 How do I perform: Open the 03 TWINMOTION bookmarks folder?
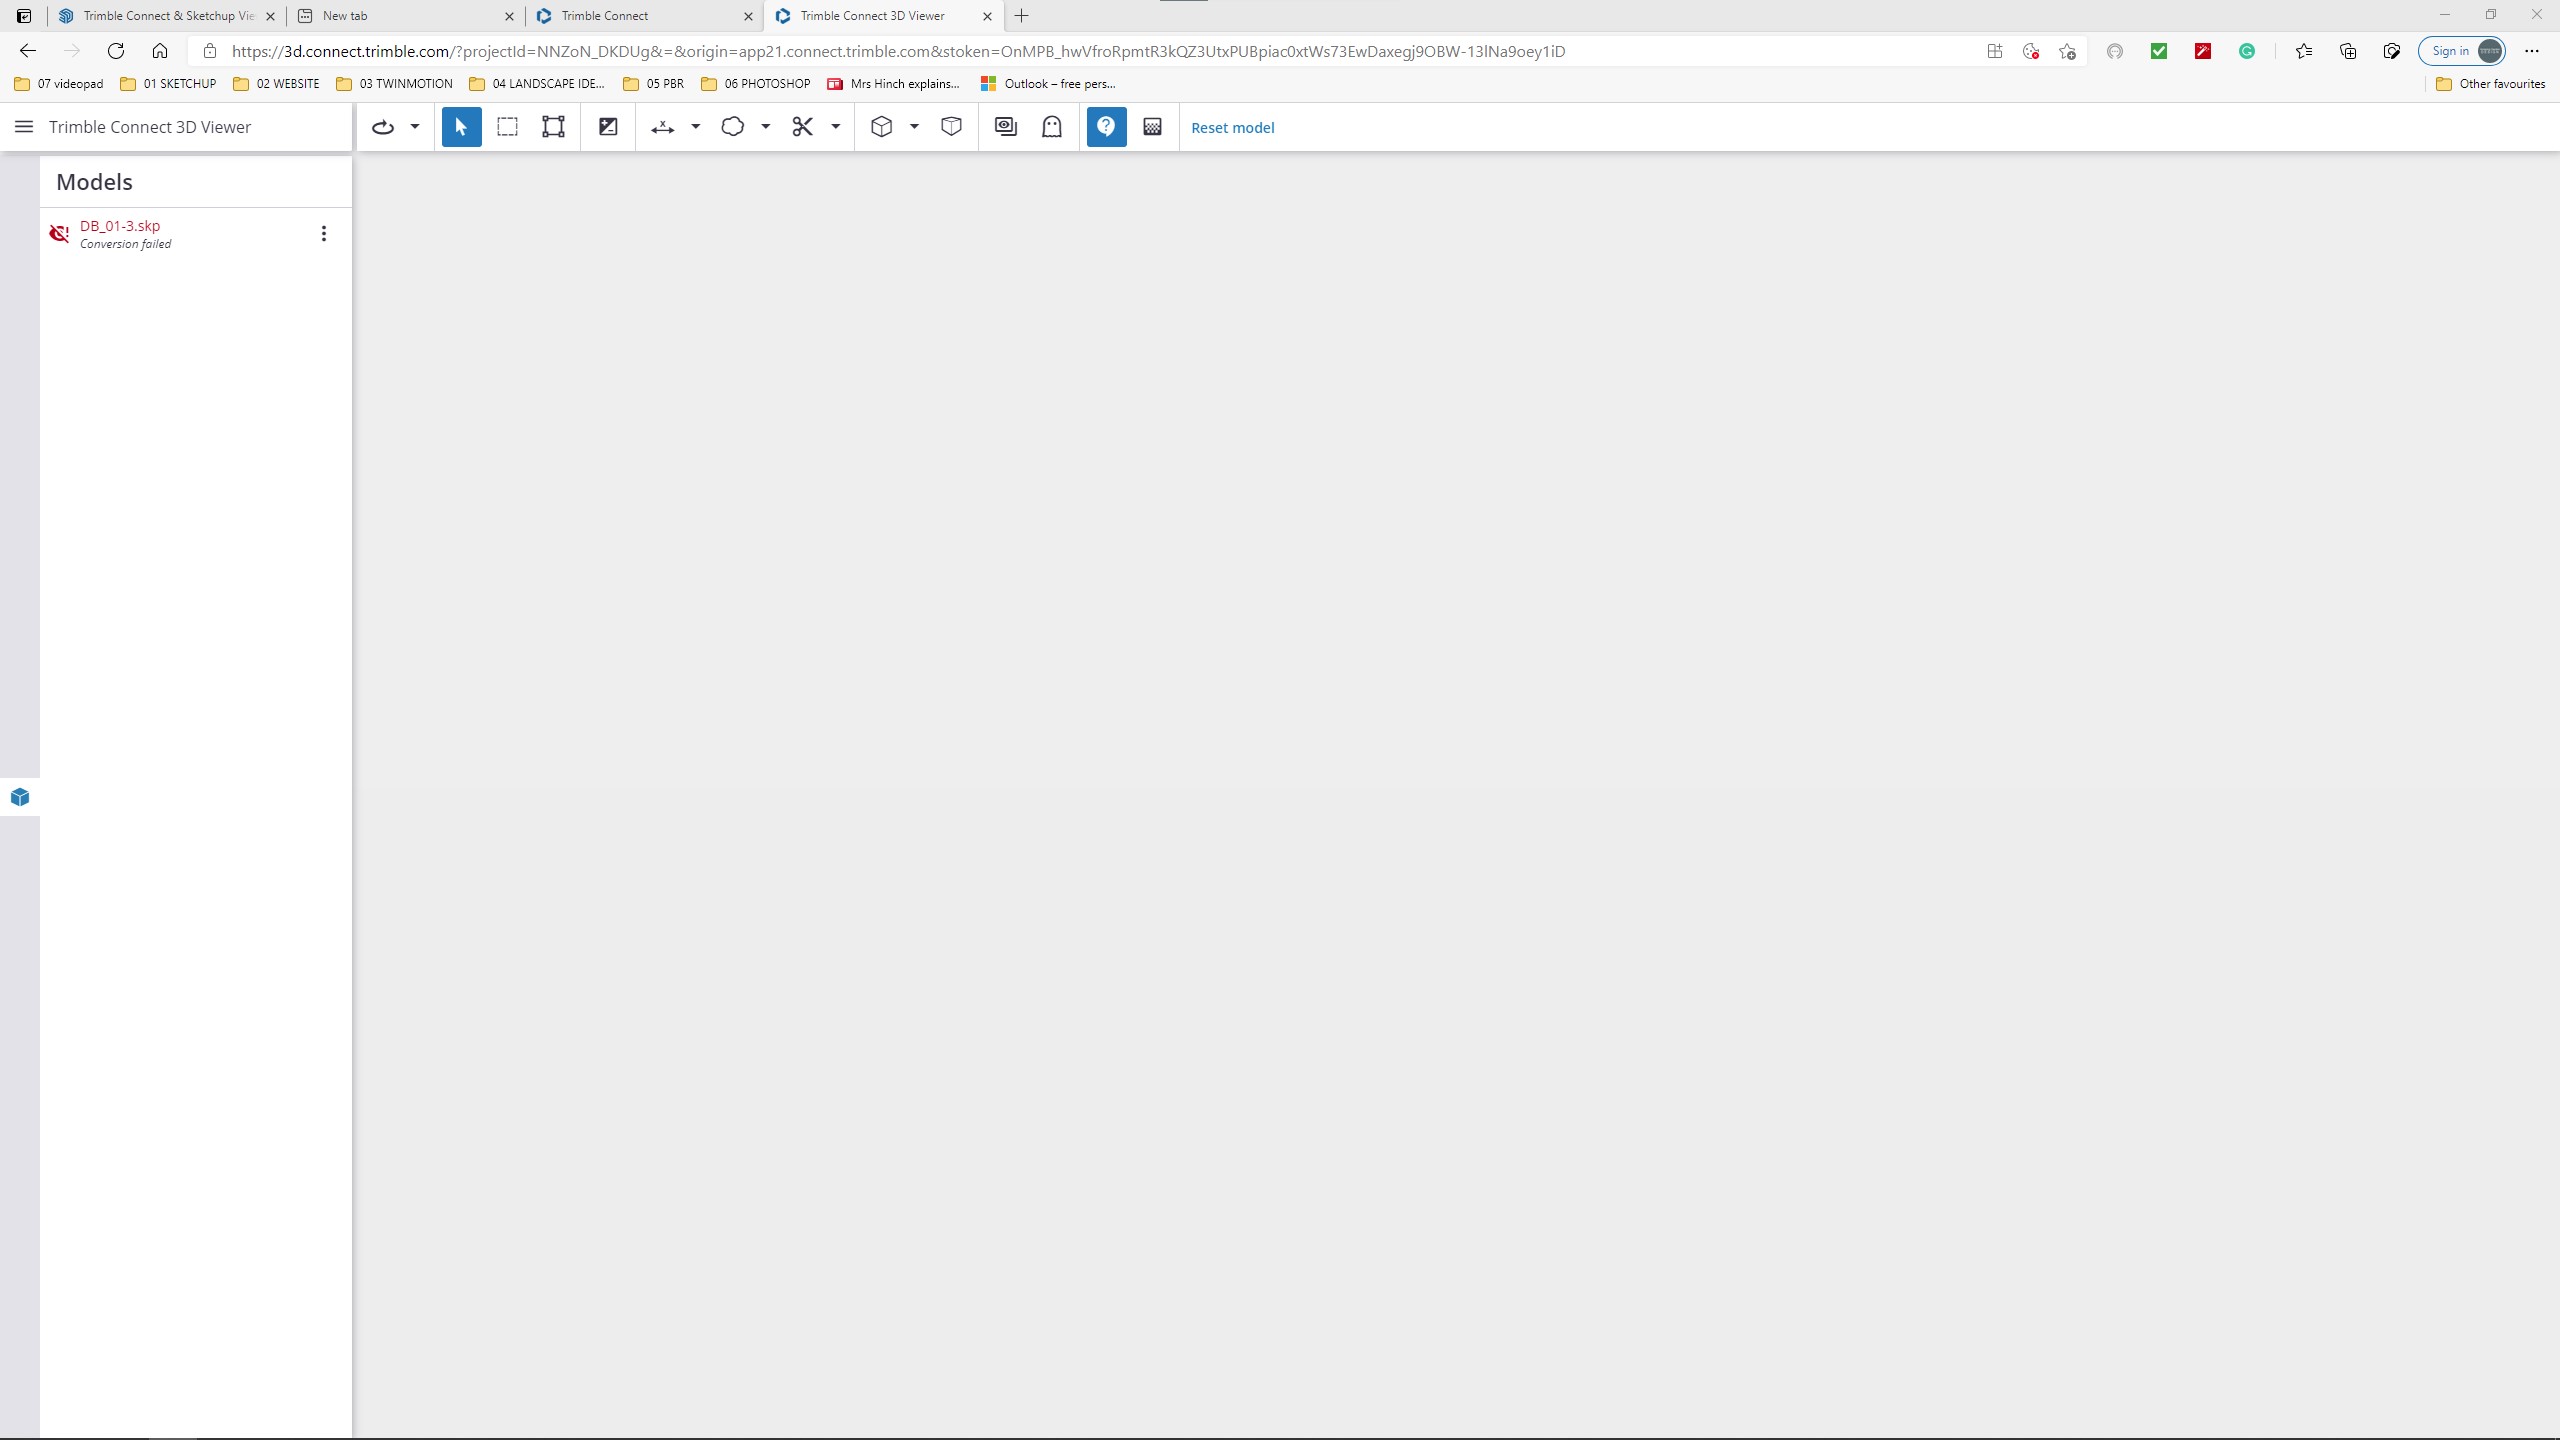[394, 84]
